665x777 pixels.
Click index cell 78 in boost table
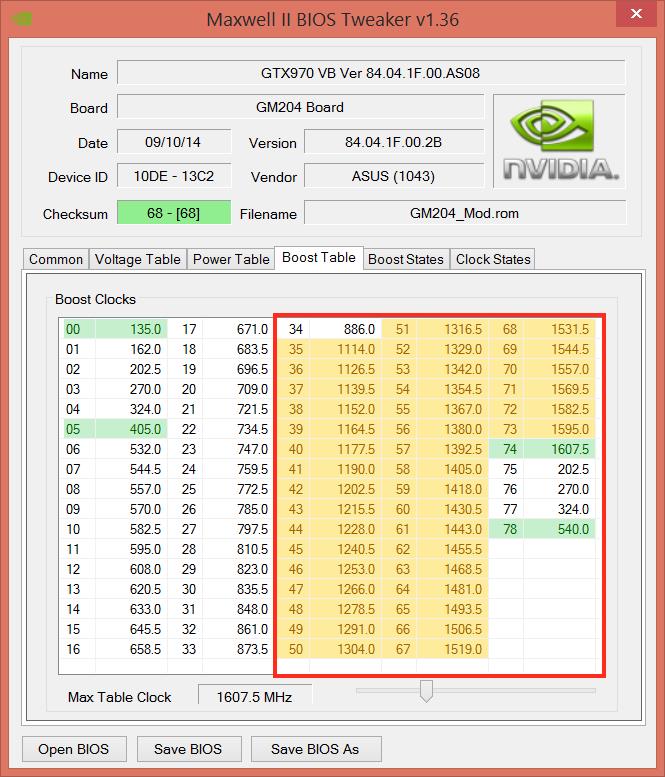click(x=506, y=529)
